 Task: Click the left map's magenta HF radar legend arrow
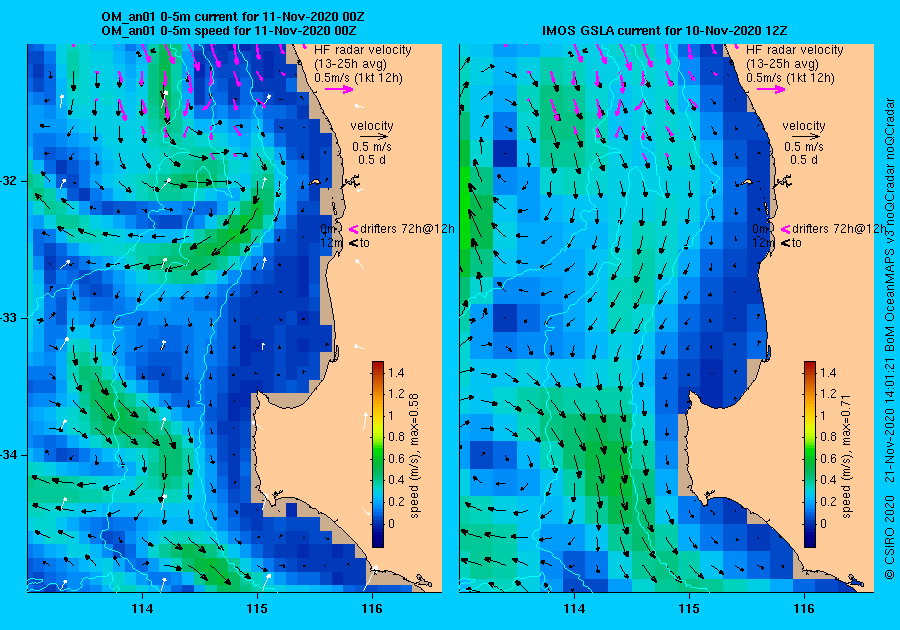click(339, 89)
